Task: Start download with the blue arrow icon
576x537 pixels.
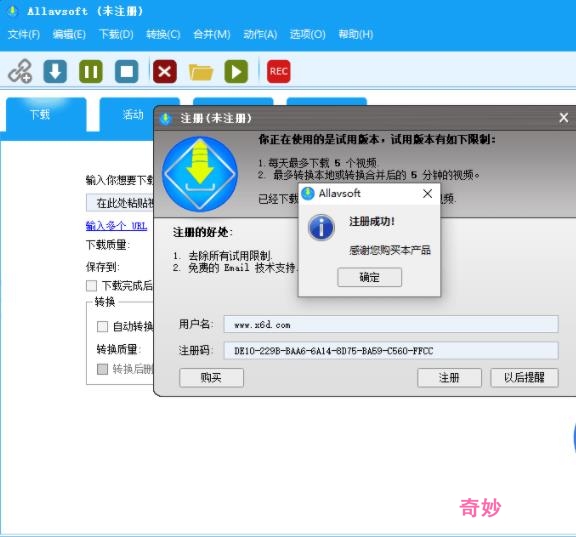Action: [x=55, y=71]
